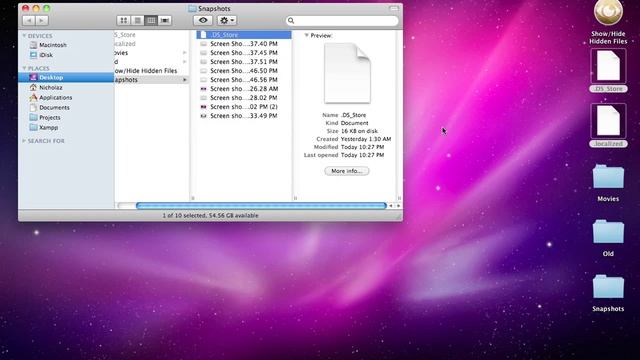Collapse the PLACES sidebar section

click(x=24, y=68)
